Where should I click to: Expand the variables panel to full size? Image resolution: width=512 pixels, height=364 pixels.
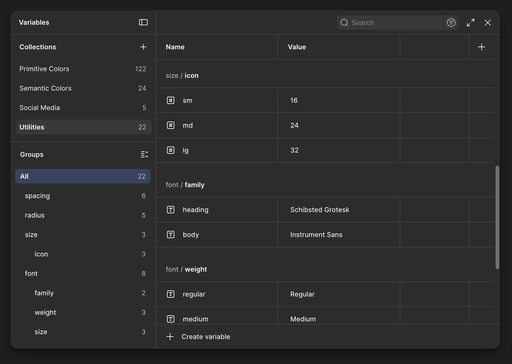click(471, 23)
